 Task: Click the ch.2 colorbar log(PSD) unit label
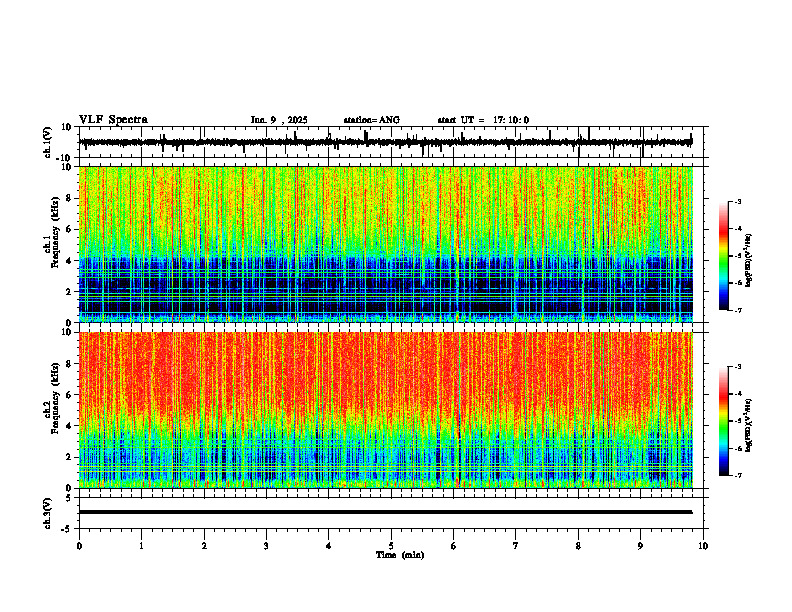tap(749, 425)
